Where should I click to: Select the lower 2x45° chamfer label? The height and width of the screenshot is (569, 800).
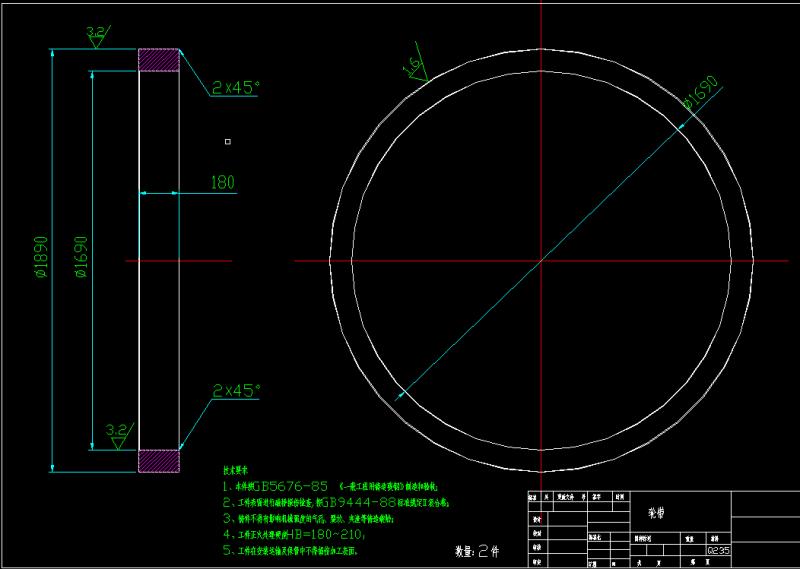pos(235,389)
